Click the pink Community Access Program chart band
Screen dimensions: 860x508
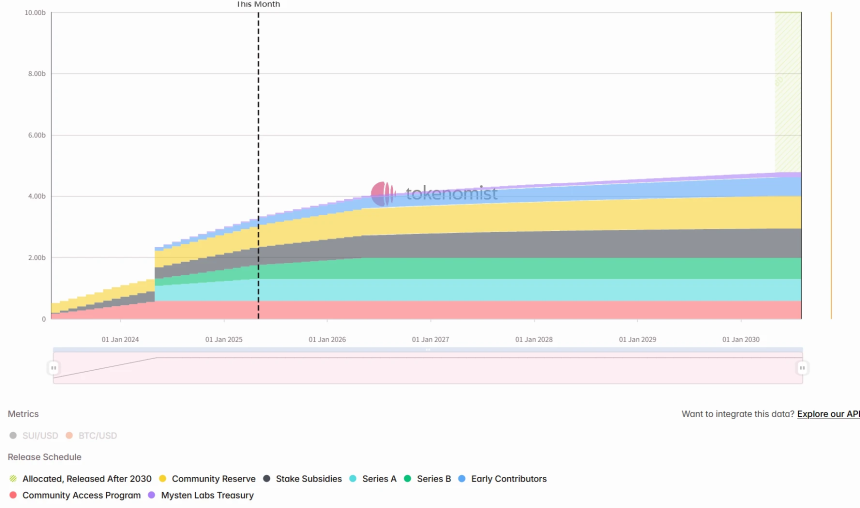(500, 309)
